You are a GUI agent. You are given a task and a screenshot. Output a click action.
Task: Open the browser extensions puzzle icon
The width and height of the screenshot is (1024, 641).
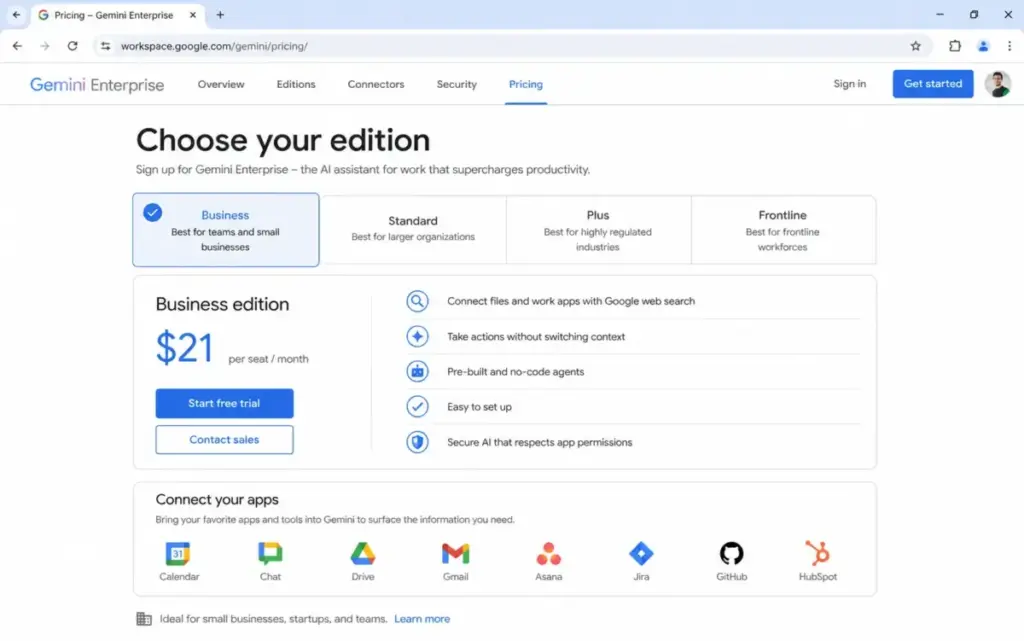pyautogui.click(x=955, y=46)
